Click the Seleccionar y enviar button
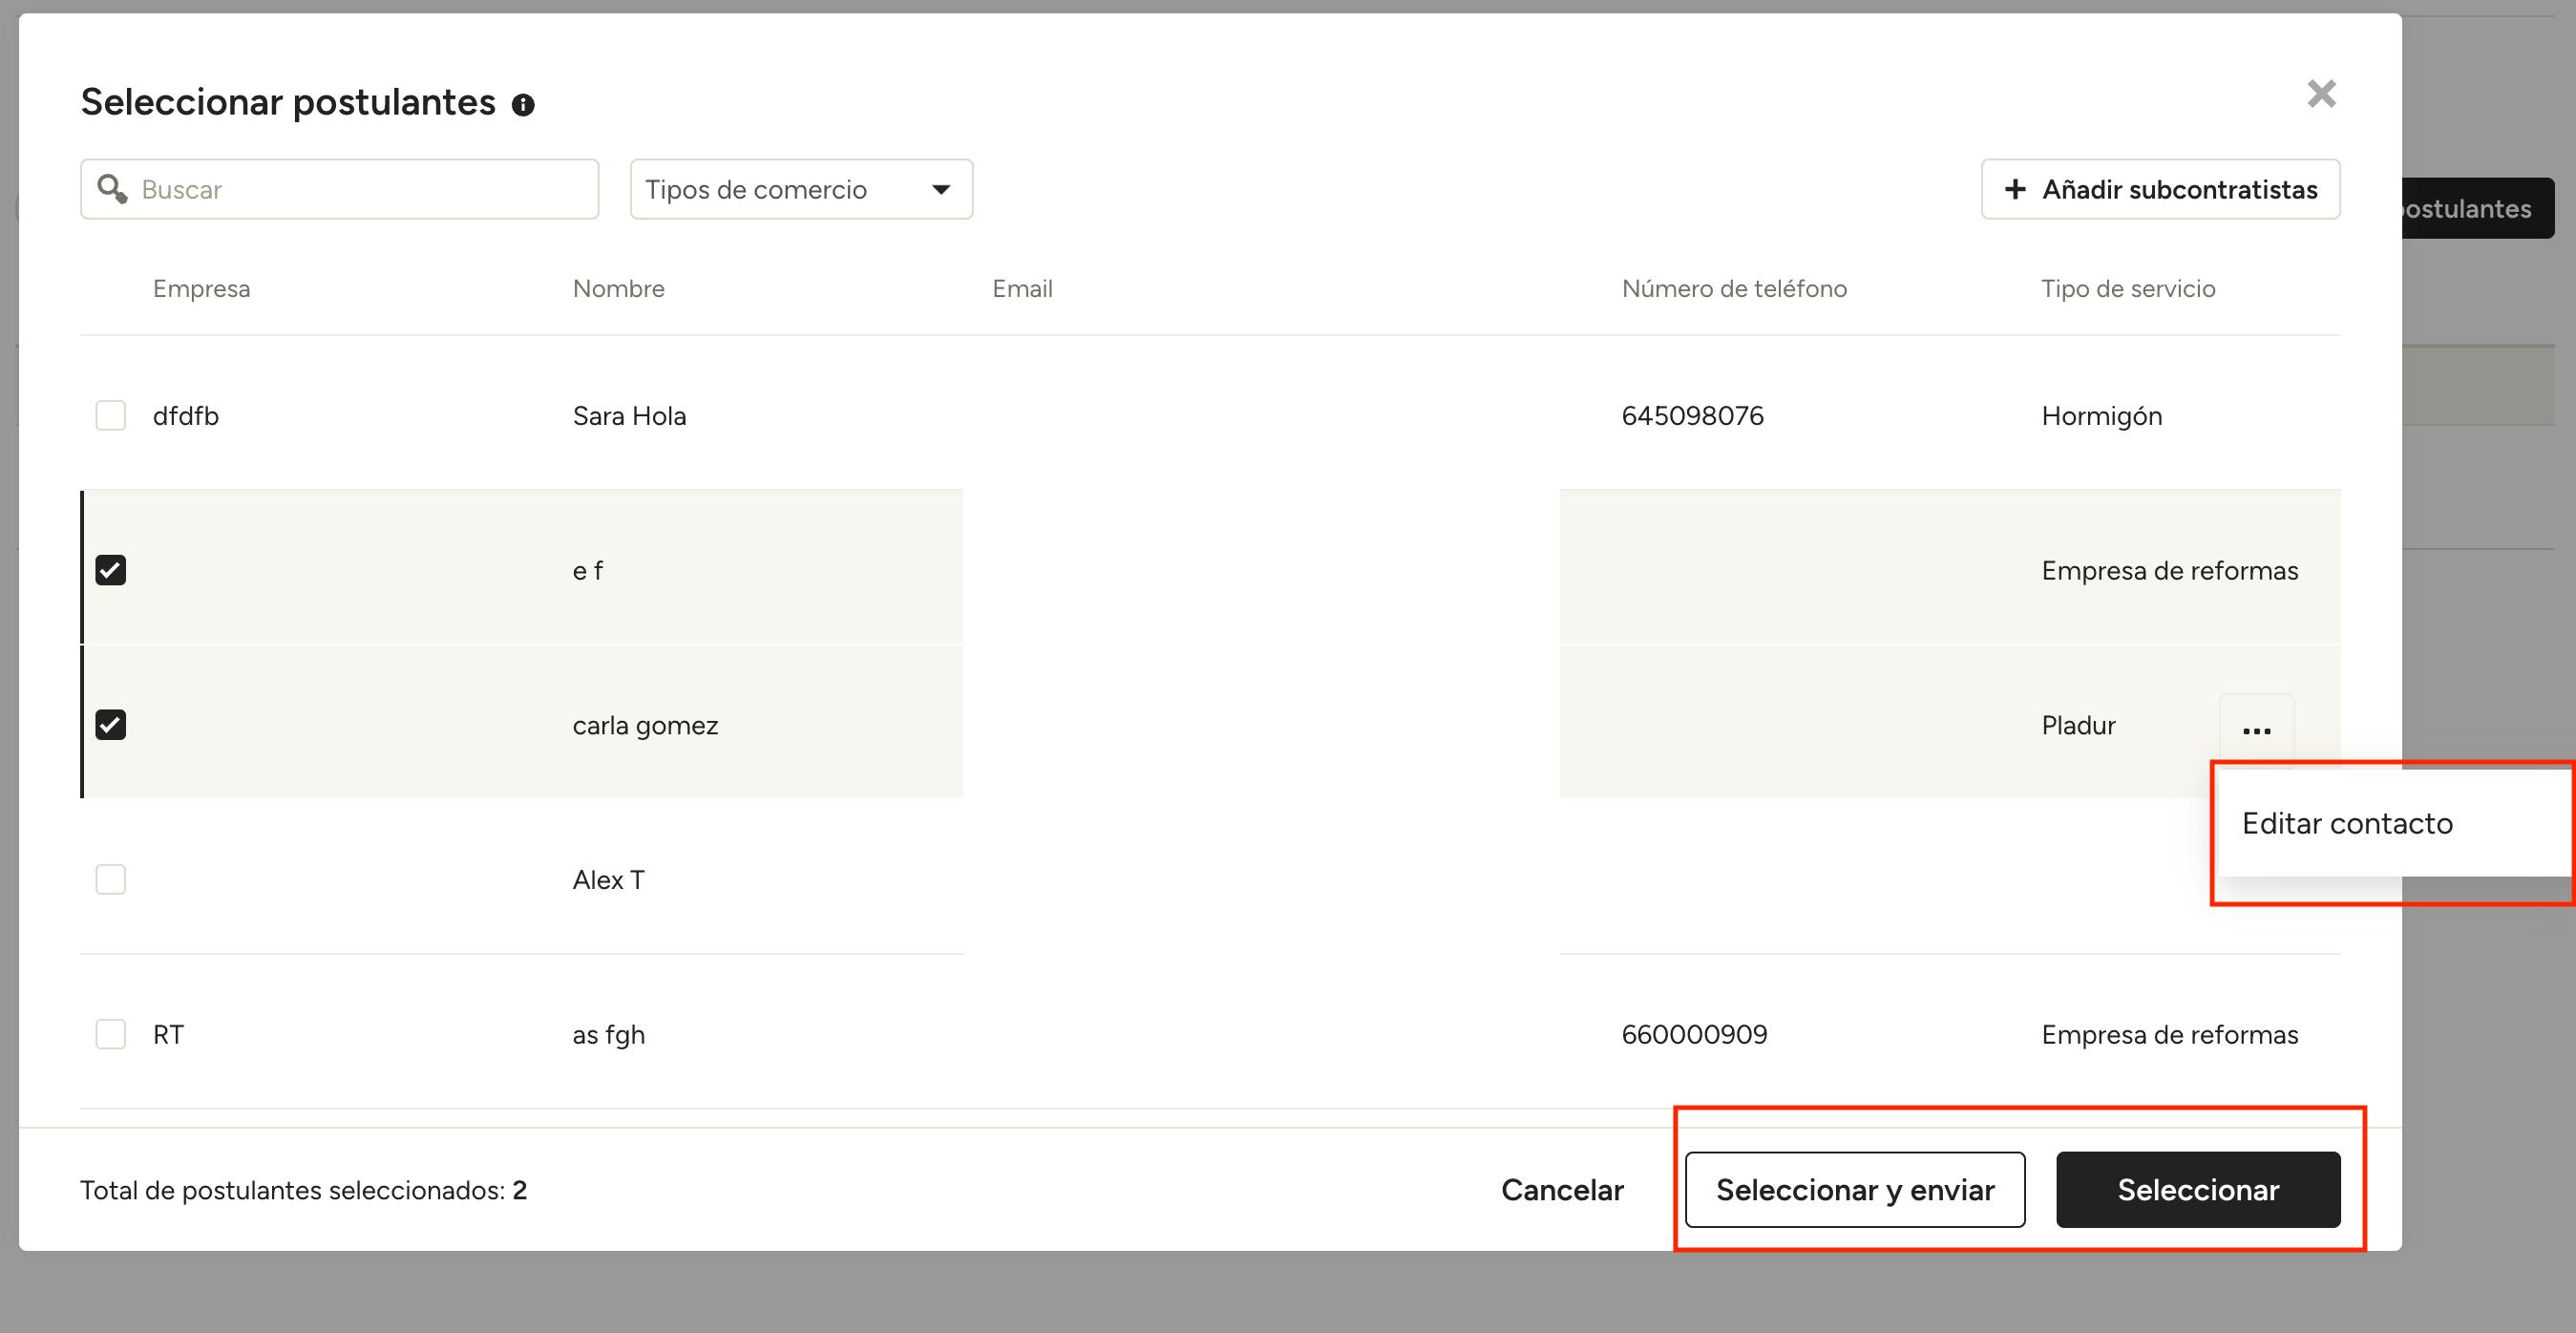Image resolution: width=2576 pixels, height=1333 pixels. [1854, 1189]
